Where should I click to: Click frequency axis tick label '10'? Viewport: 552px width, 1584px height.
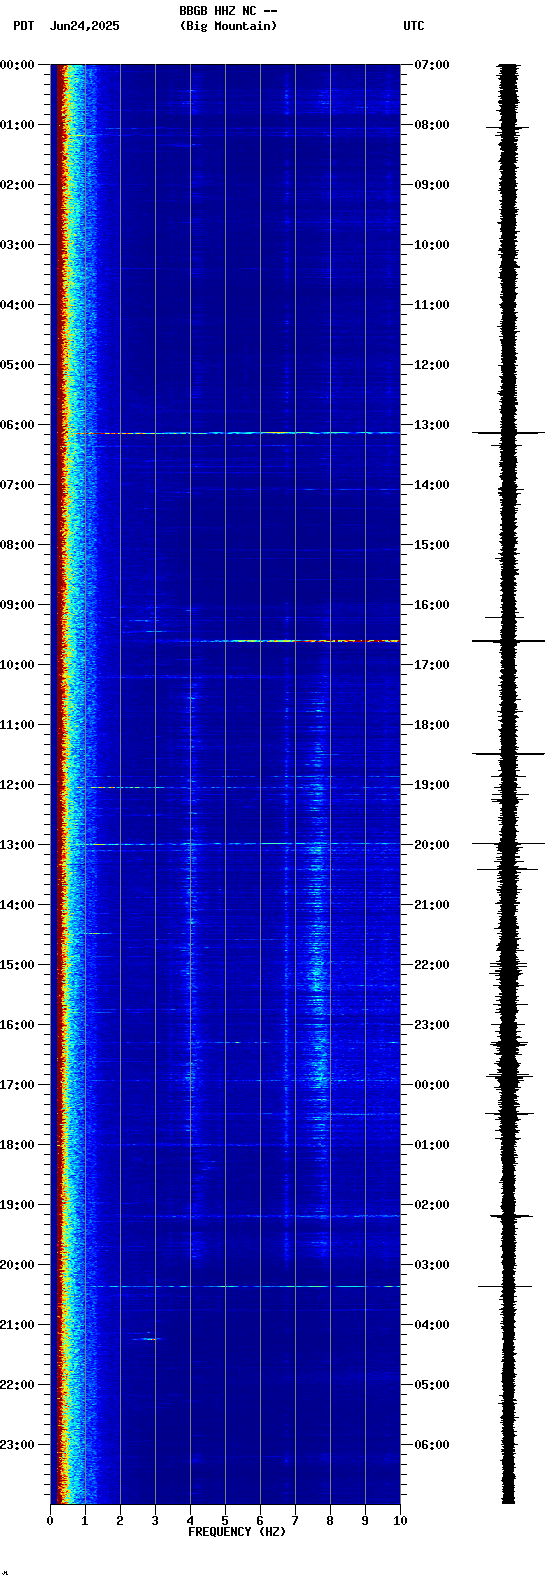pyautogui.click(x=400, y=1521)
